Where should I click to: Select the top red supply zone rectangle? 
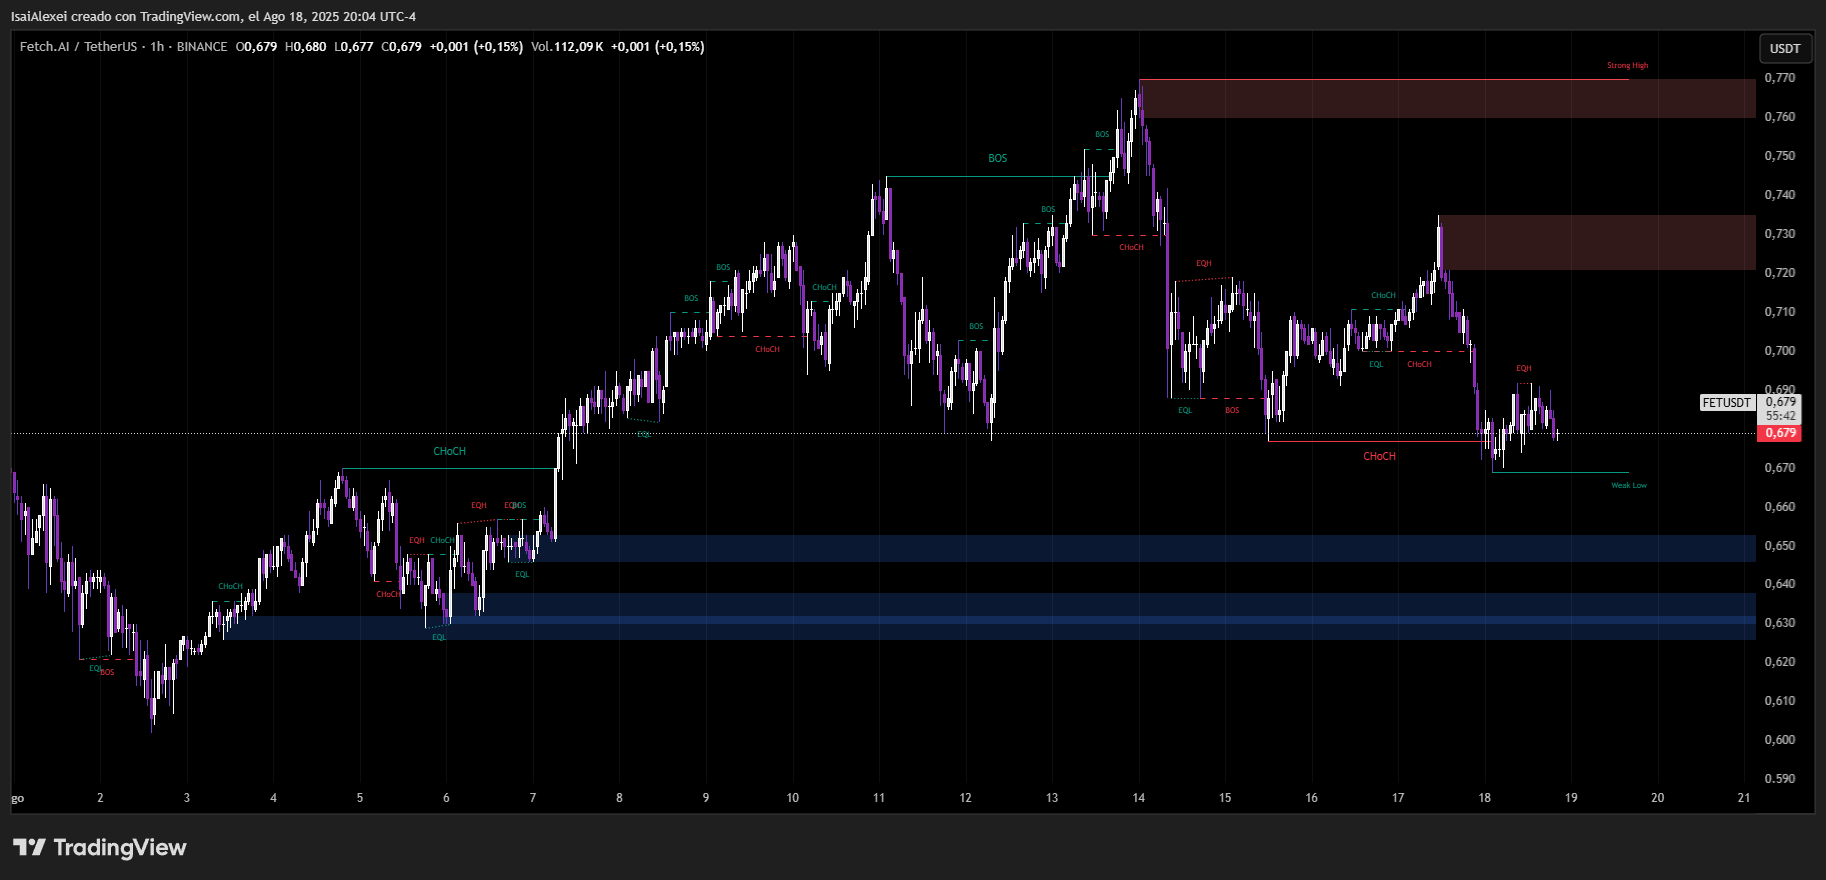pos(1446,99)
